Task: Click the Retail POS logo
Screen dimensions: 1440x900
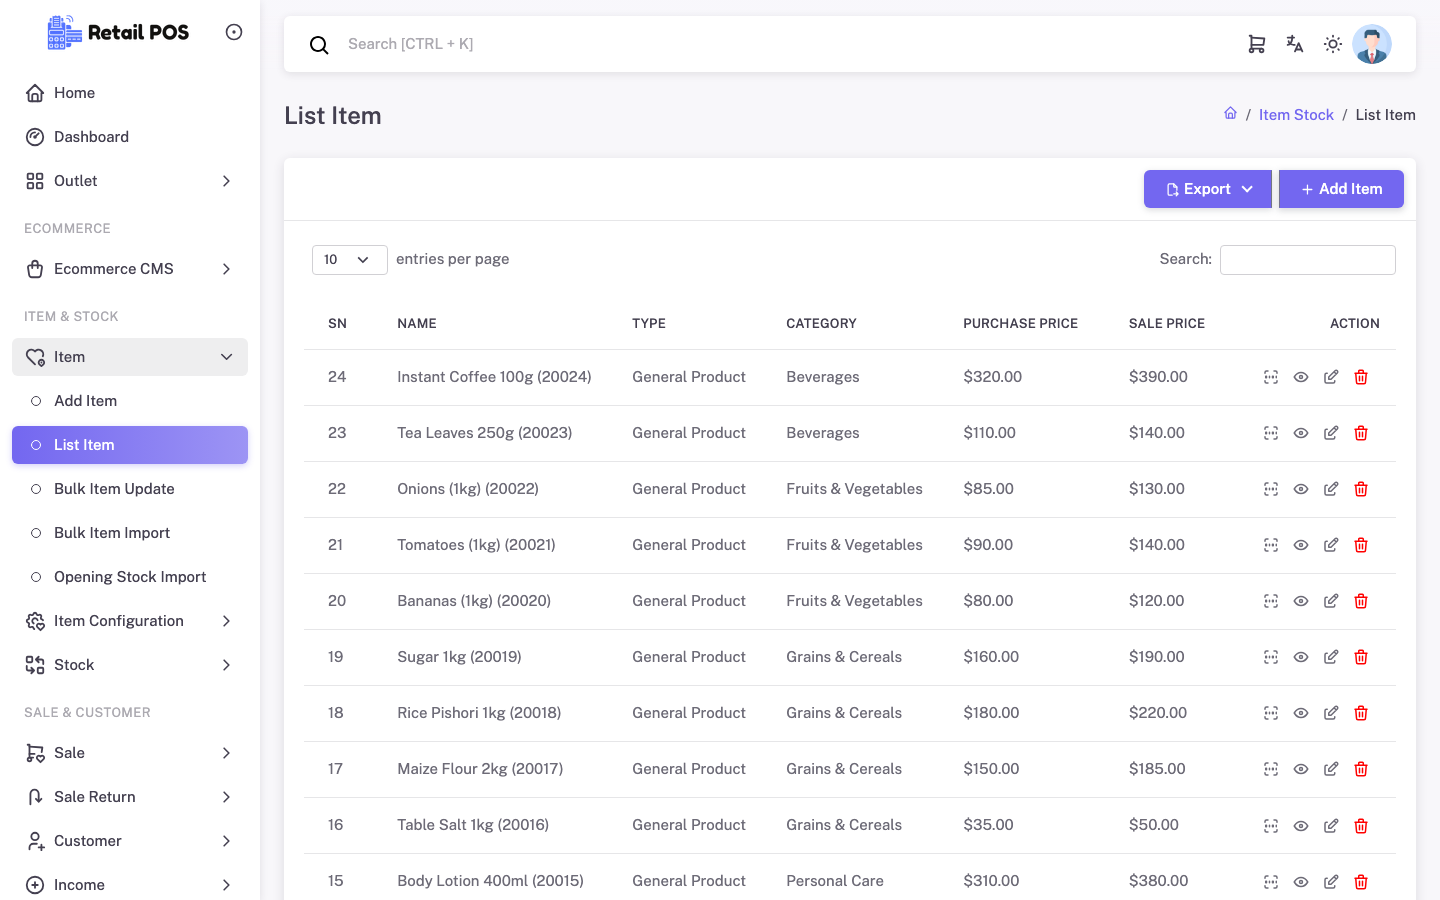Action: [118, 32]
